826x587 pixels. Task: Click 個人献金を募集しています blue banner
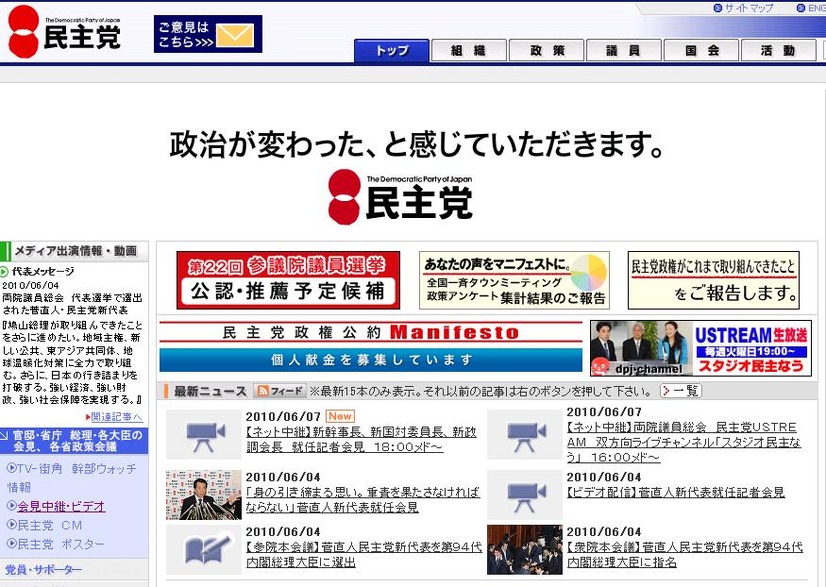(x=371, y=360)
